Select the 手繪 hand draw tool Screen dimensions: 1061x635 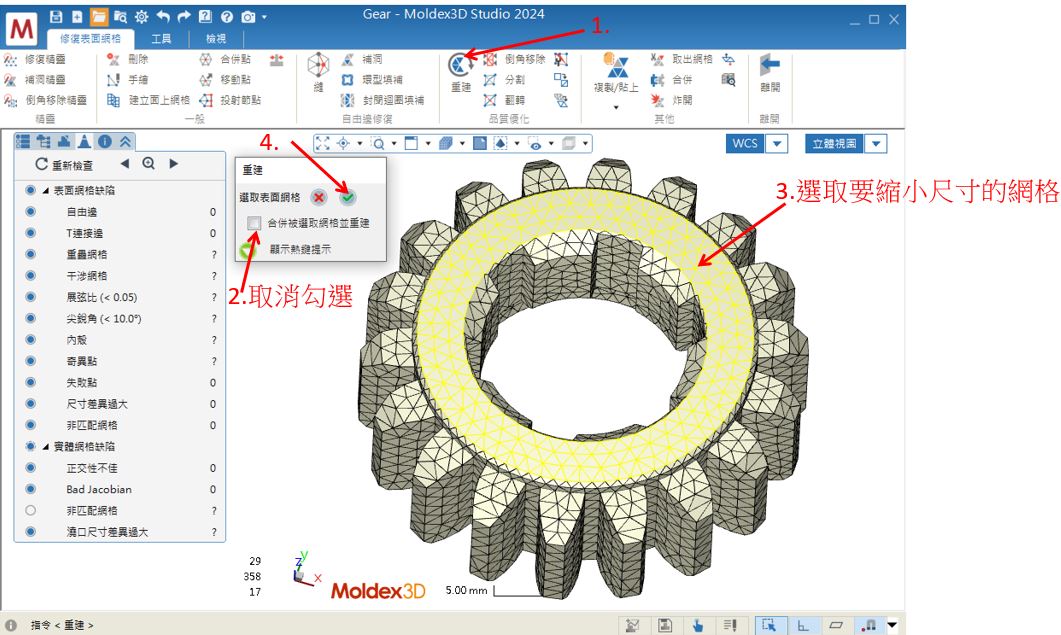point(128,80)
